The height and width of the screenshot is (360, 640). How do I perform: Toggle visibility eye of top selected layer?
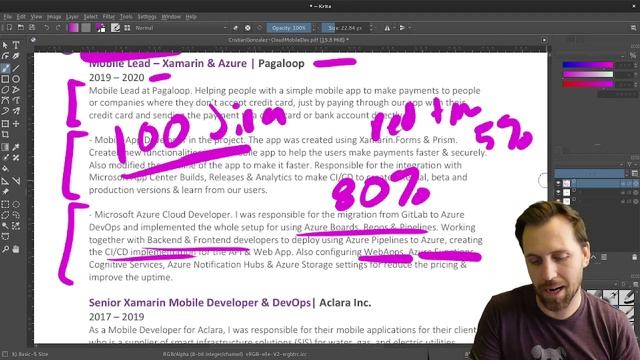[x=558, y=183]
